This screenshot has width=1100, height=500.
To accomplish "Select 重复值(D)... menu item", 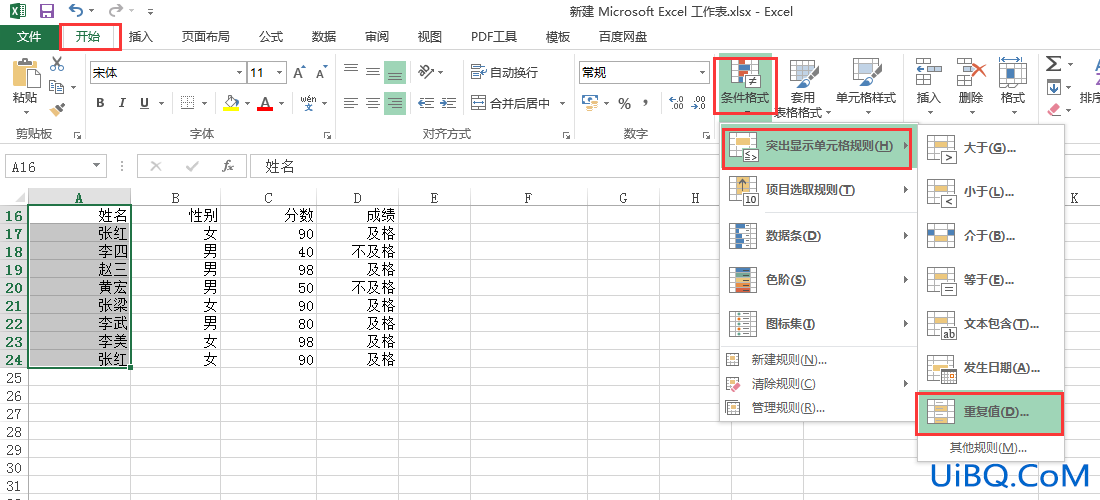I will point(990,412).
